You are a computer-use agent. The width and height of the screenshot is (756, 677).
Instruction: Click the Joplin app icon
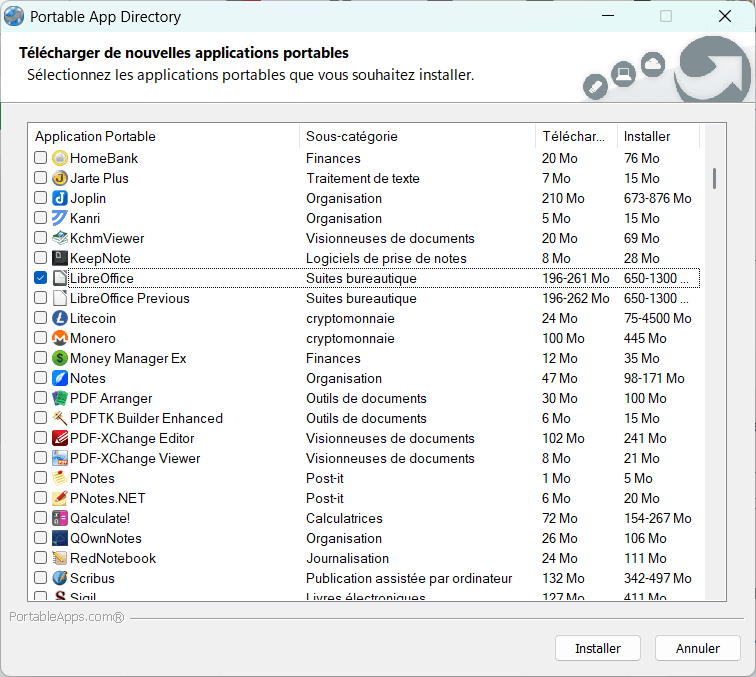click(x=60, y=198)
